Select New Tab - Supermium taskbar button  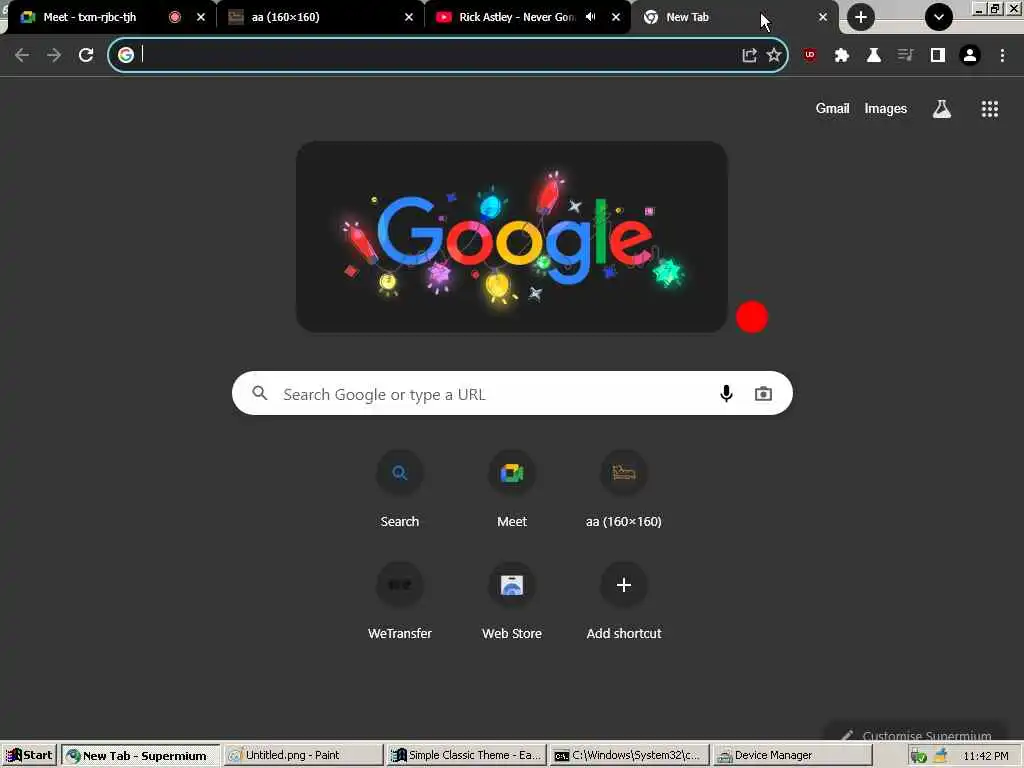[140, 756]
